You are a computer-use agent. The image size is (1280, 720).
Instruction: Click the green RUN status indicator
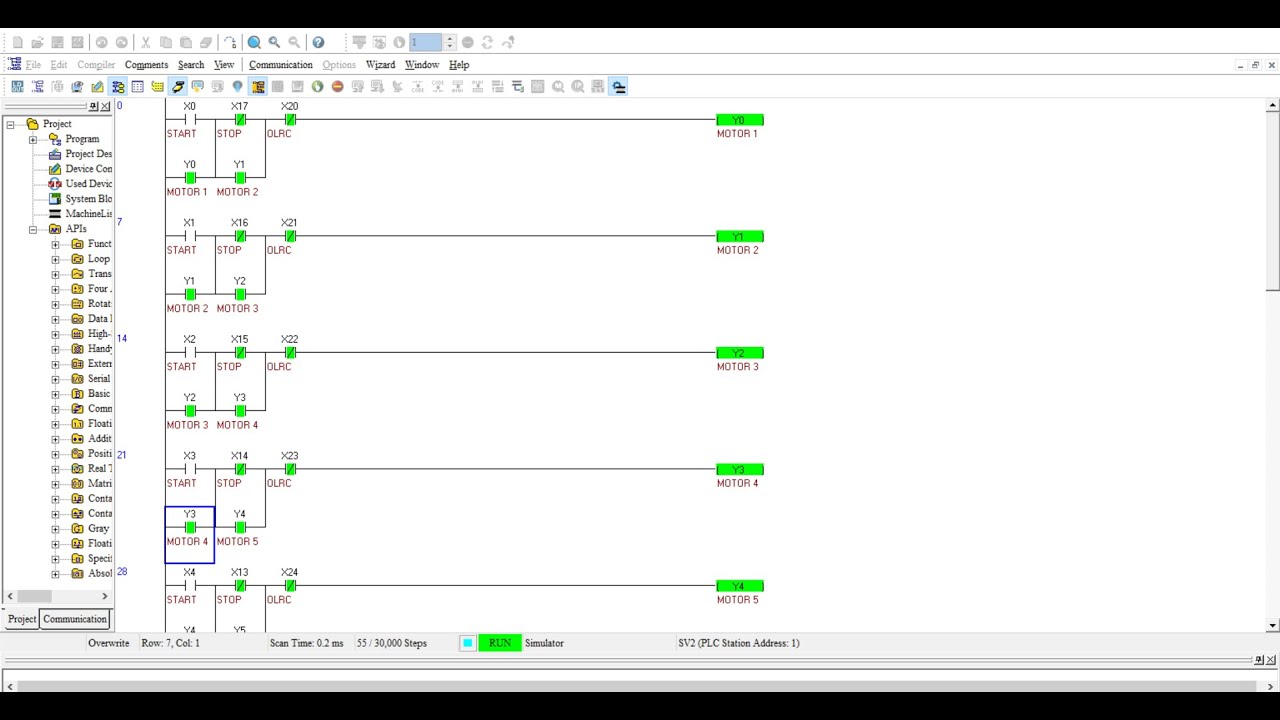click(x=500, y=643)
